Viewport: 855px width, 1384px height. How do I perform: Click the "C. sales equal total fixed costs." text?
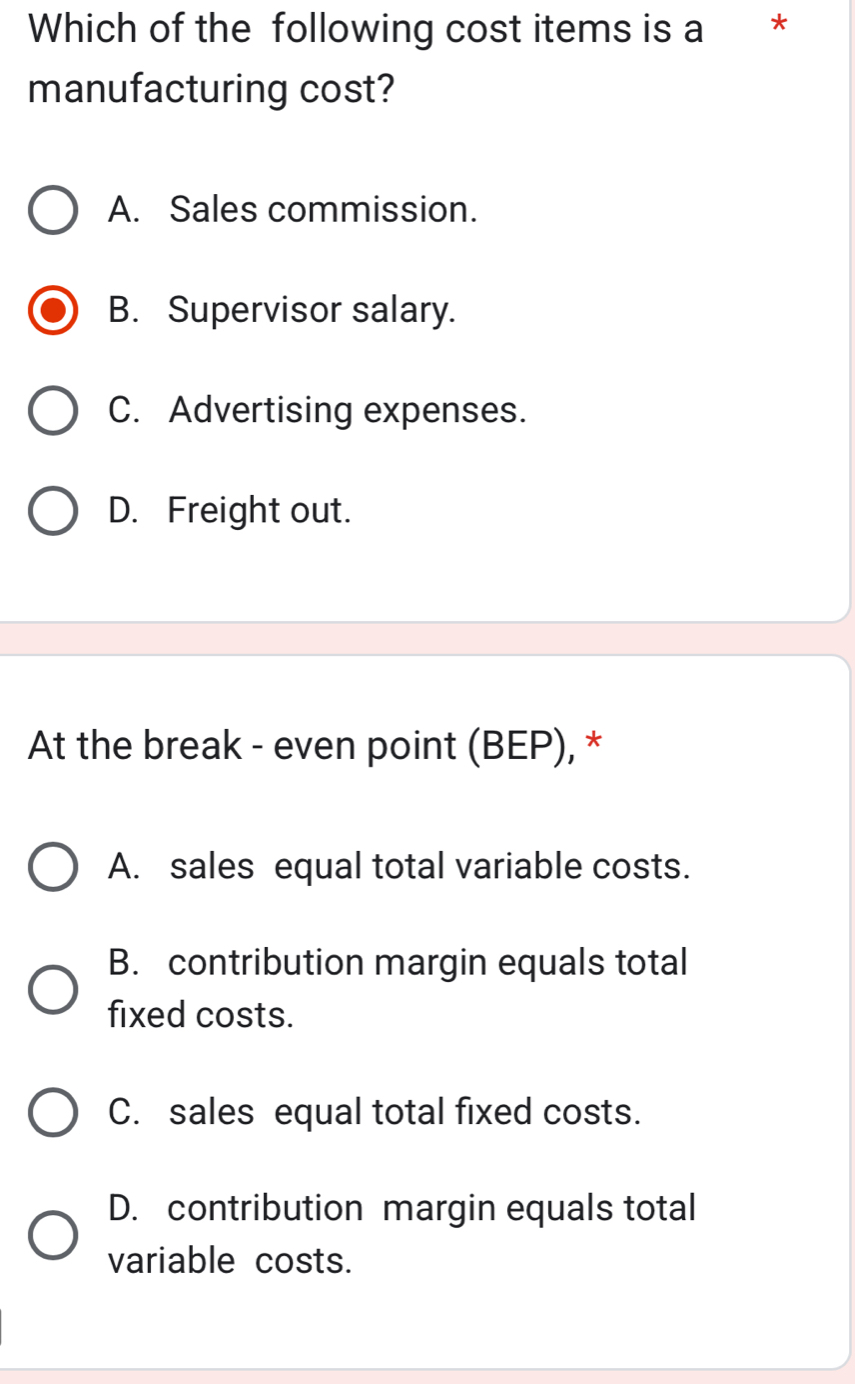click(x=374, y=1113)
